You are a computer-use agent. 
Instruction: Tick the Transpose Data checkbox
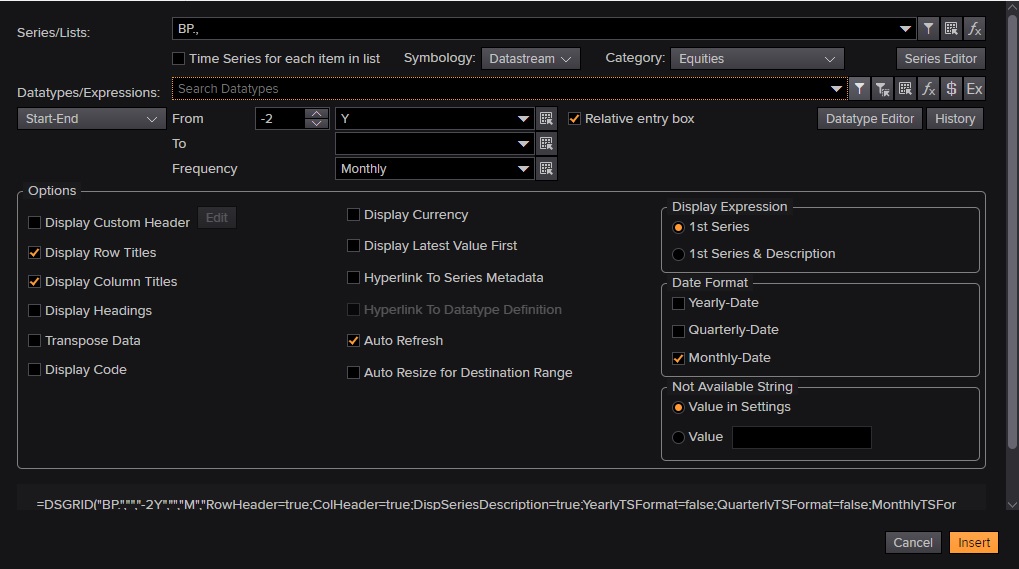pos(35,341)
